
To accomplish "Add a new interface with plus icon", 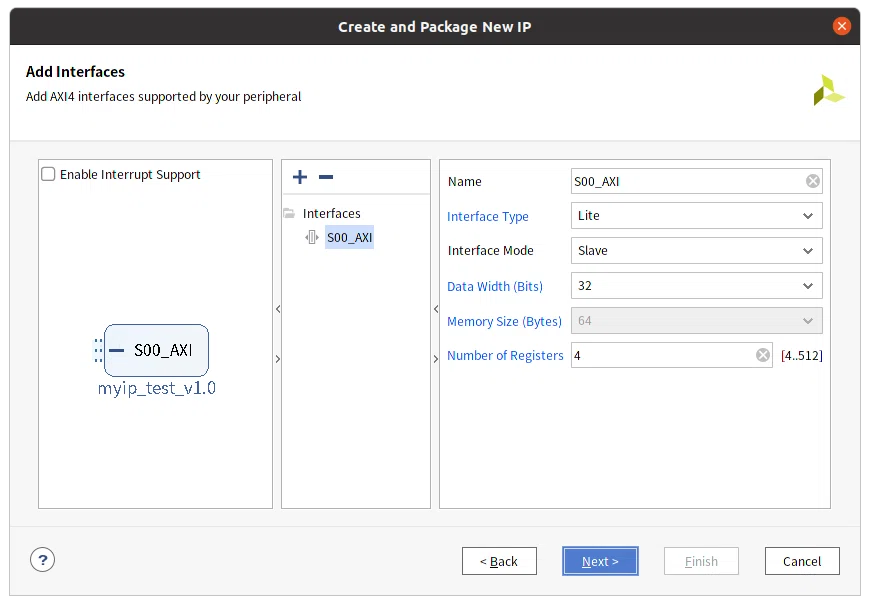I will tap(300, 177).
